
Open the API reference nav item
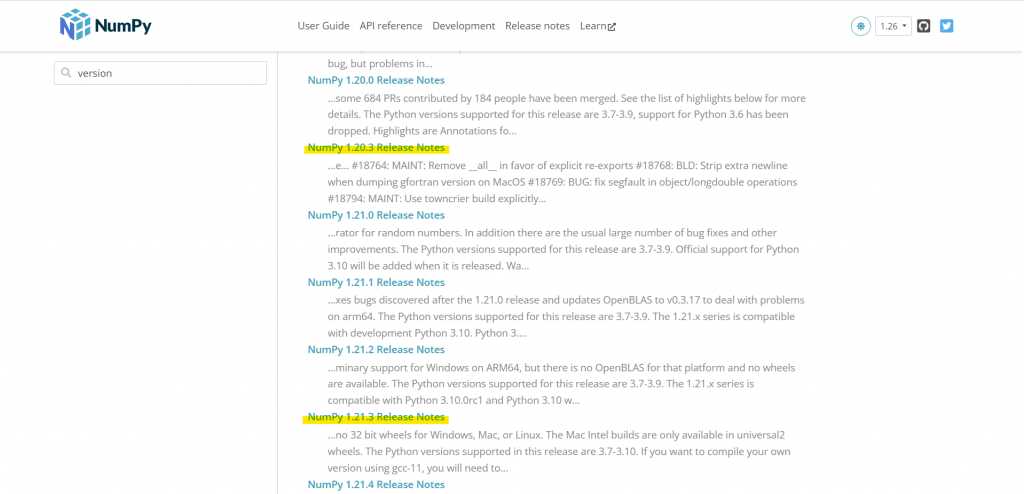(391, 26)
